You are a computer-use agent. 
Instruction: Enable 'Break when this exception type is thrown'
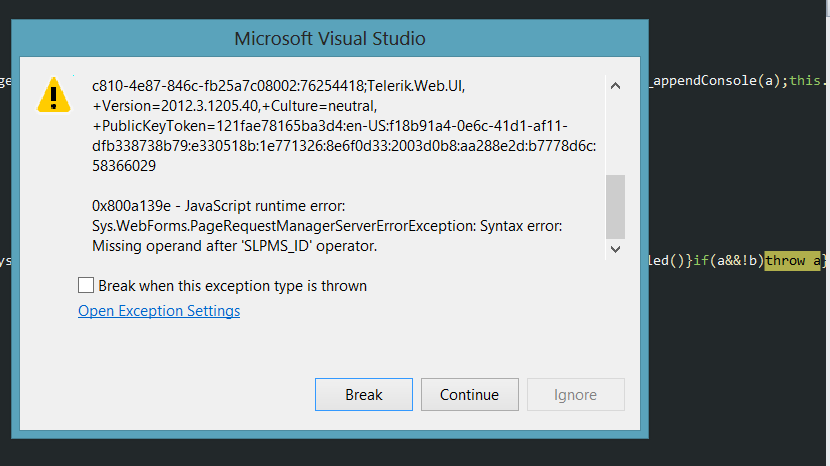pyautogui.click(x=87, y=286)
